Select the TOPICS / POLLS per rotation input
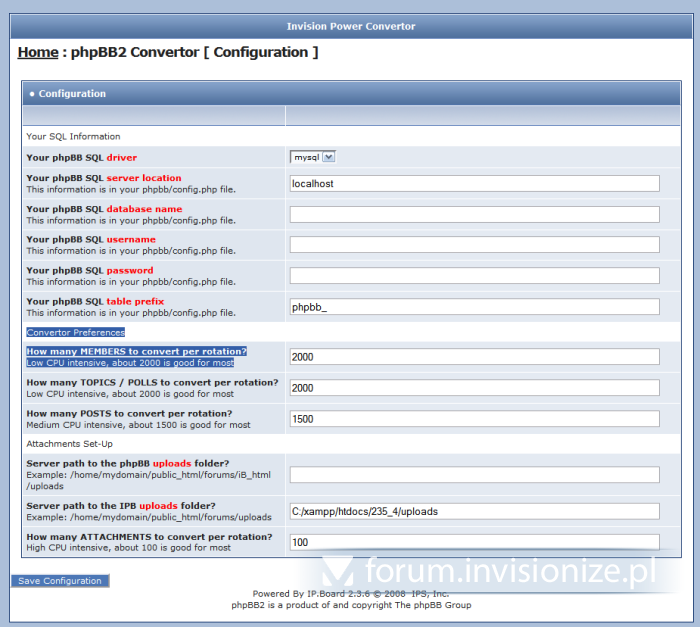The image size is (700, 627). click(x=474, y=388)
